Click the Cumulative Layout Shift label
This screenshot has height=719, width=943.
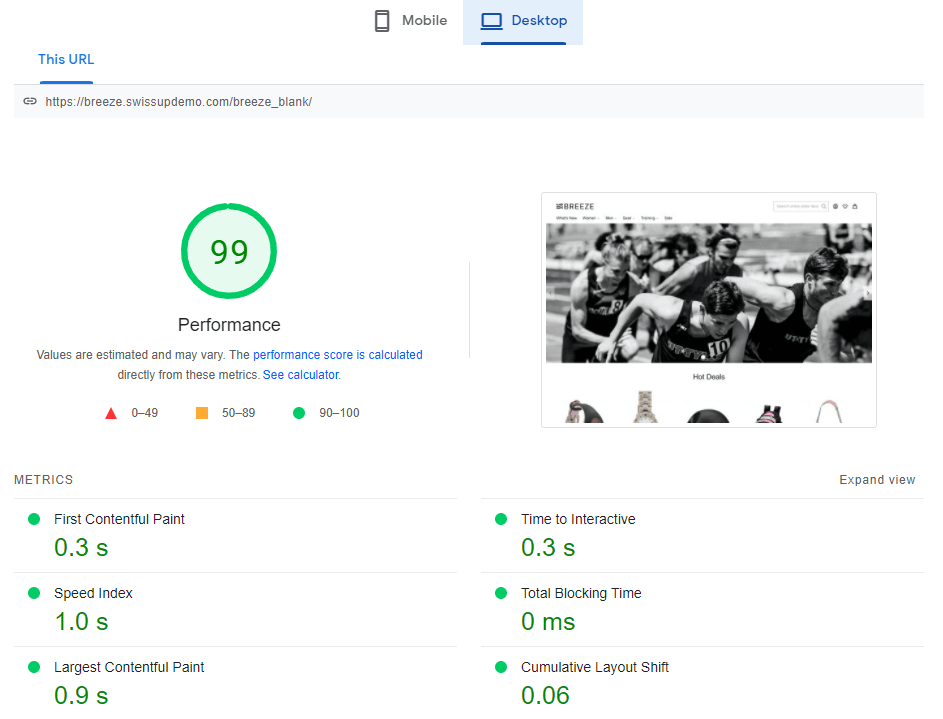pyautogui.click(x=595, y=667)
